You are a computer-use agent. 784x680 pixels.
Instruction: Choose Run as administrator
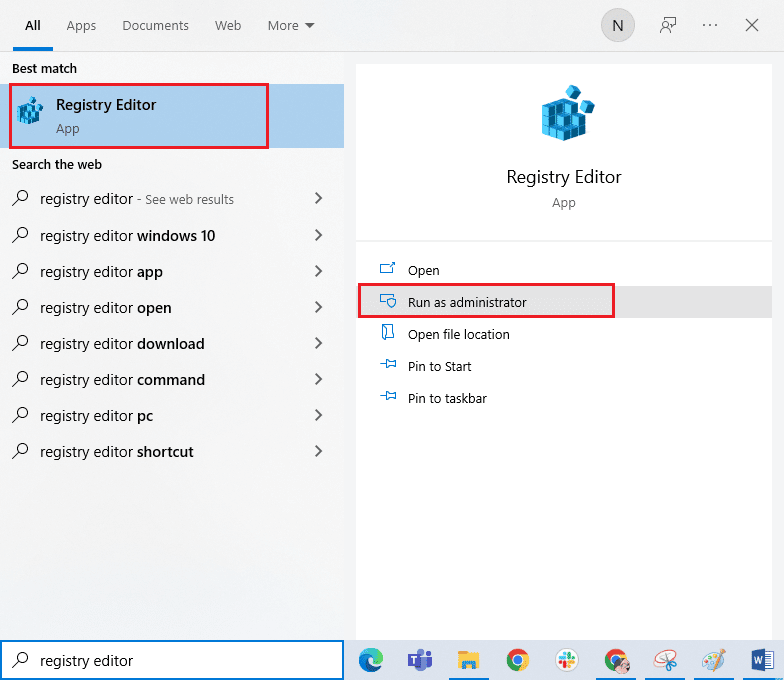point(564,302)
